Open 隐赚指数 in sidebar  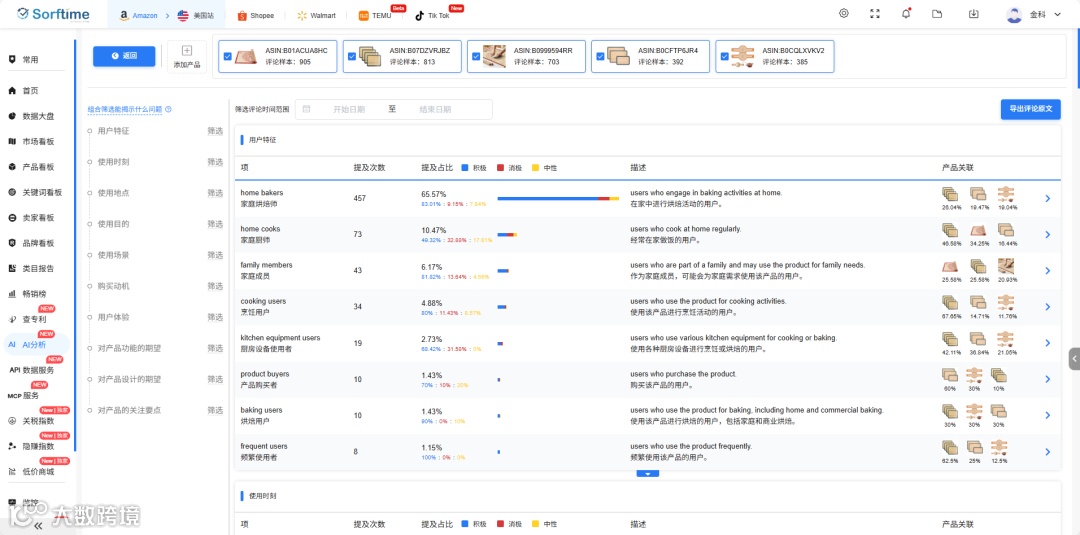38,446
